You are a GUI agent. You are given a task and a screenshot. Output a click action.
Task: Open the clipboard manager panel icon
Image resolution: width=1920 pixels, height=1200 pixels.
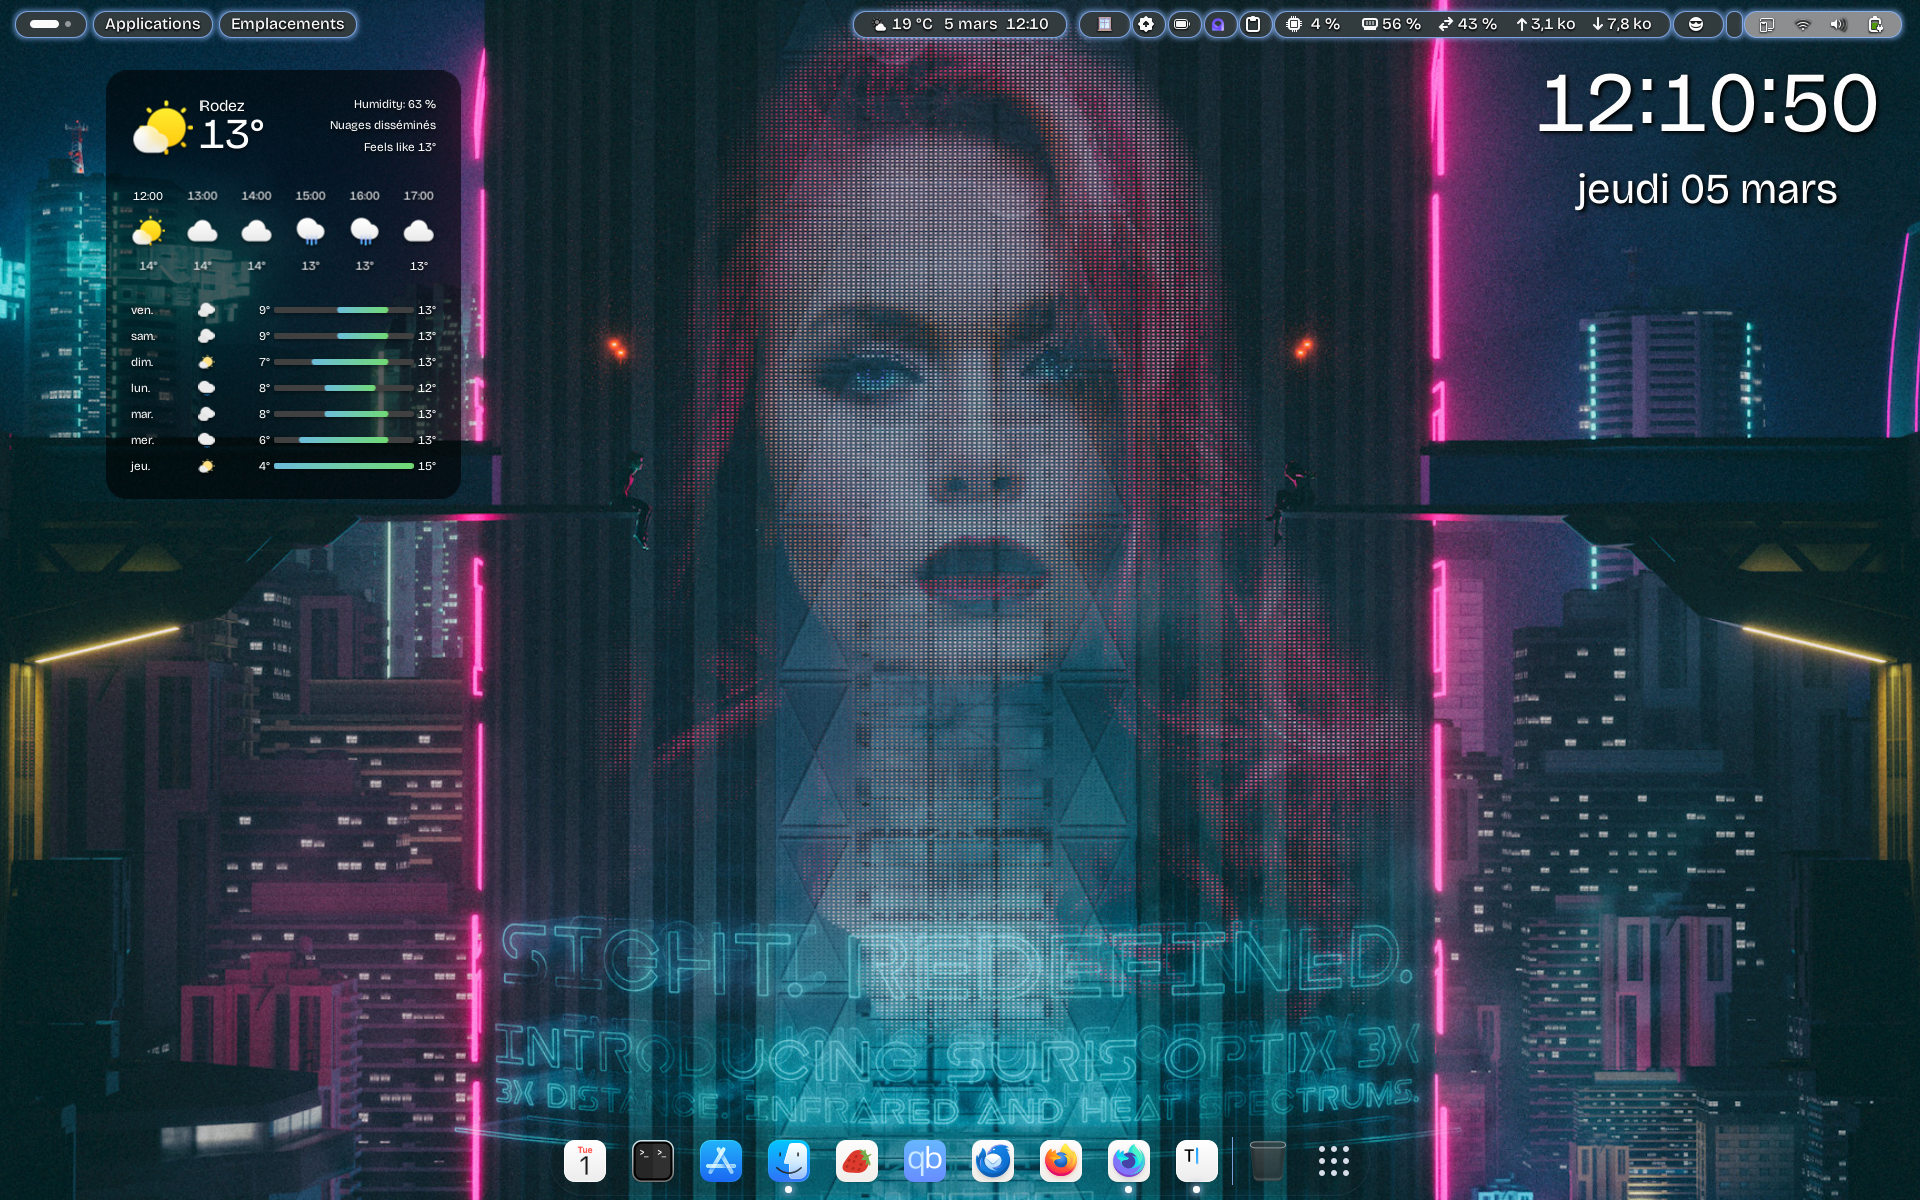(x=1253, y=24)
